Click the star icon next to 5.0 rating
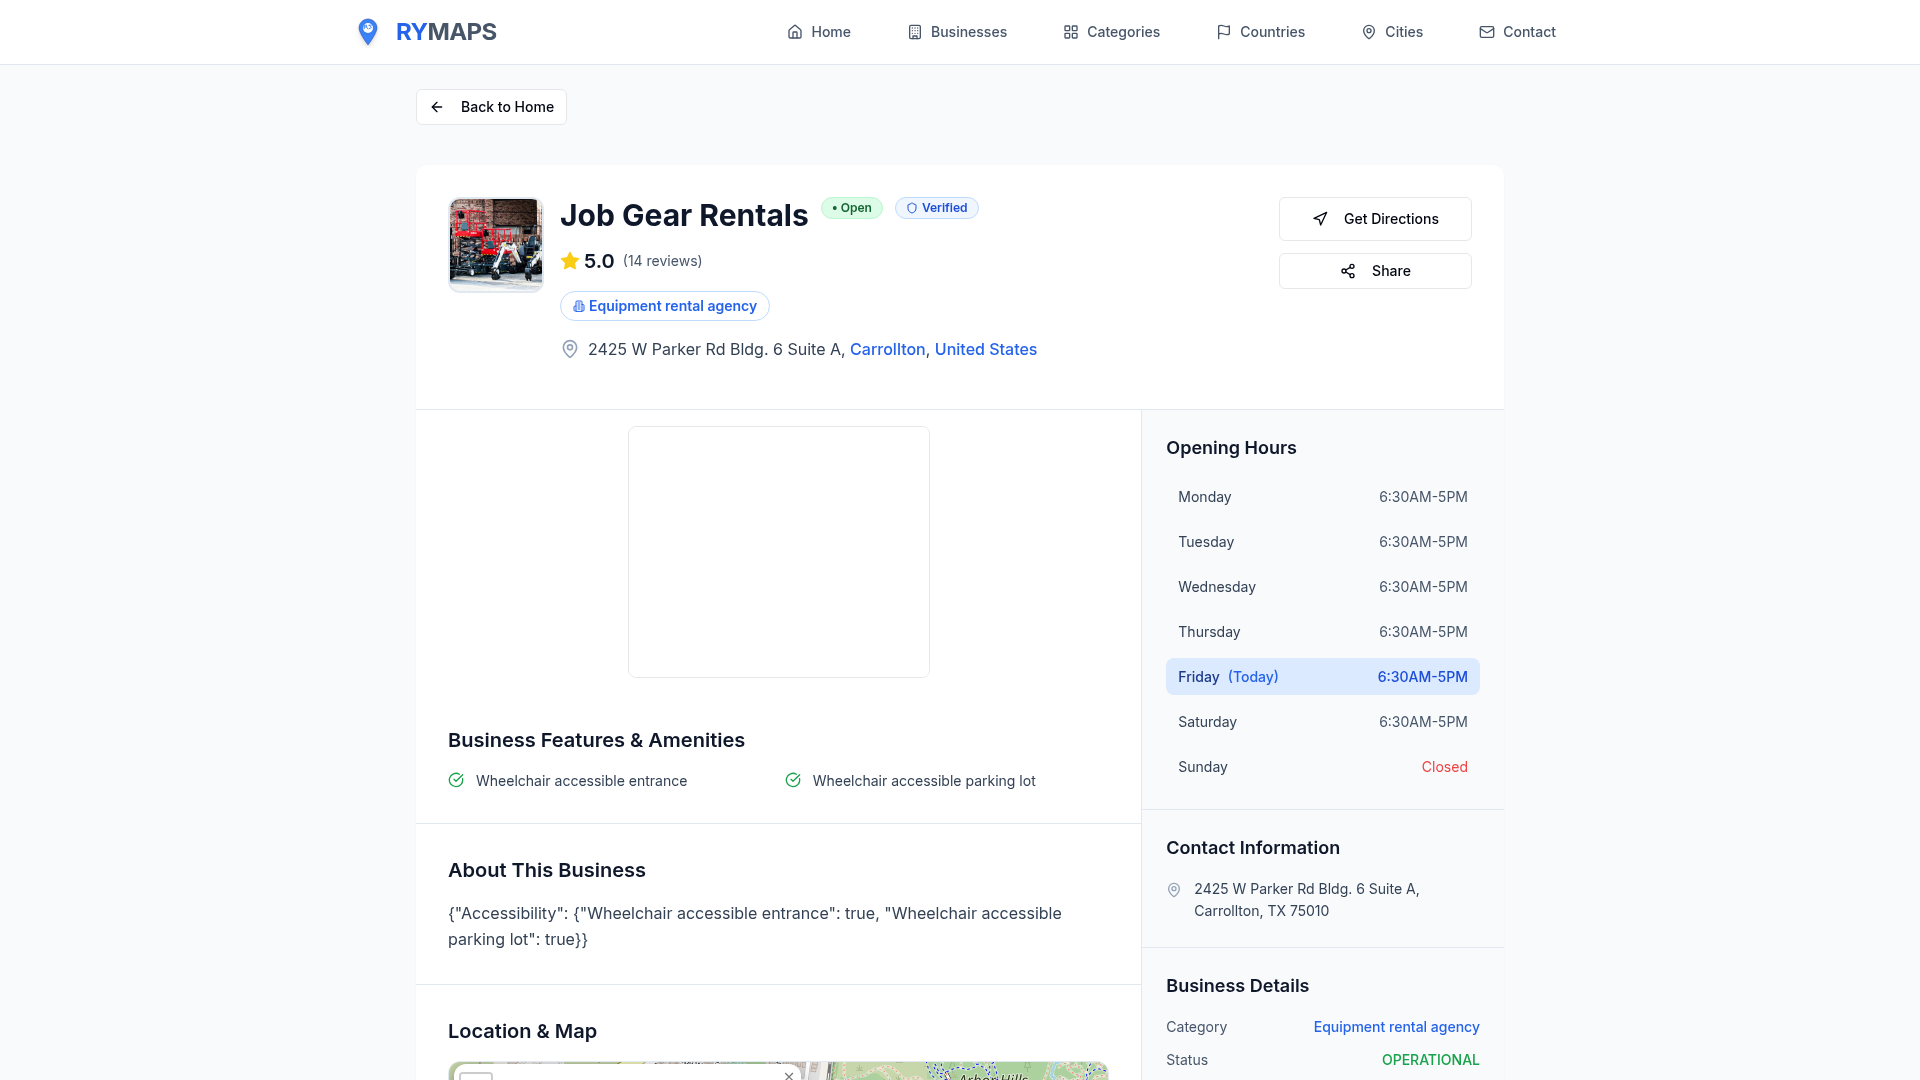The image size is (1920, 1080). pyautogui.click(x=569, y=260)
